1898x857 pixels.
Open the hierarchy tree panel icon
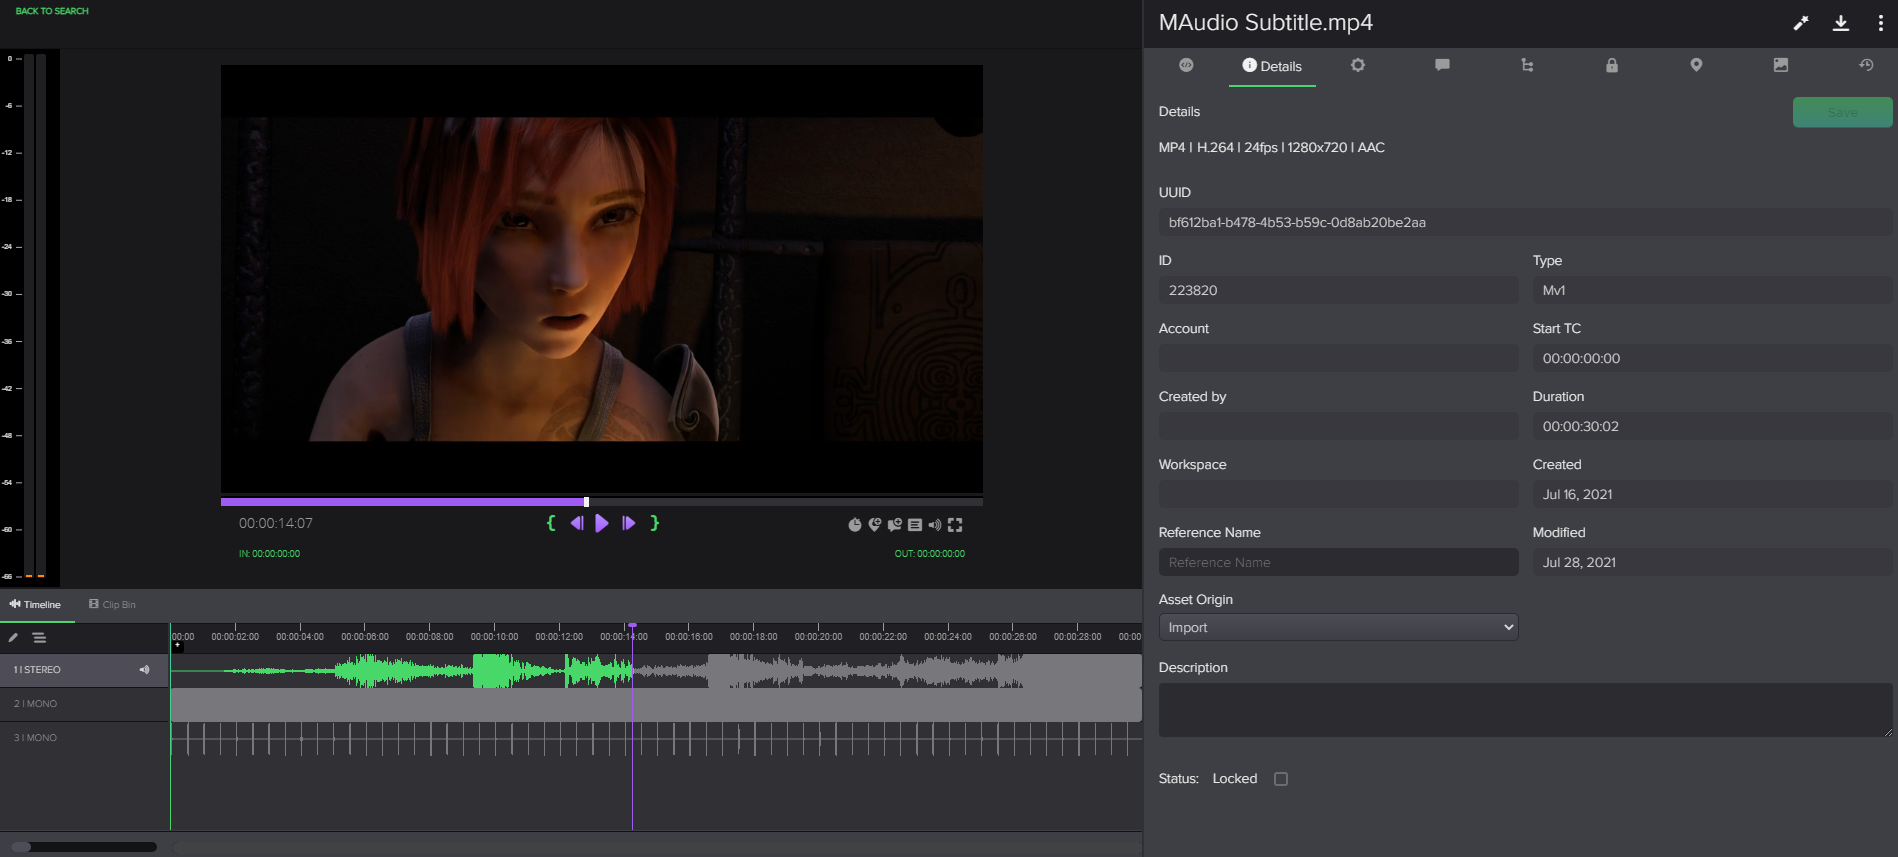[x=1527, y=66]
